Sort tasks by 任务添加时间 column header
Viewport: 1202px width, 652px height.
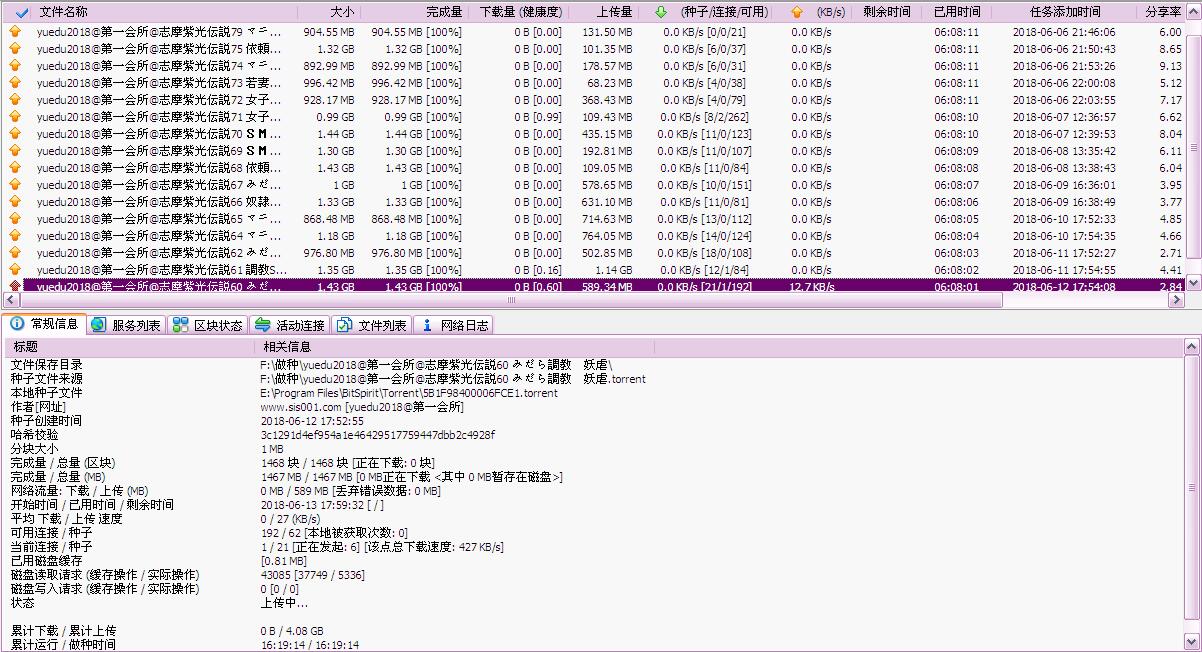(1064, 12)
